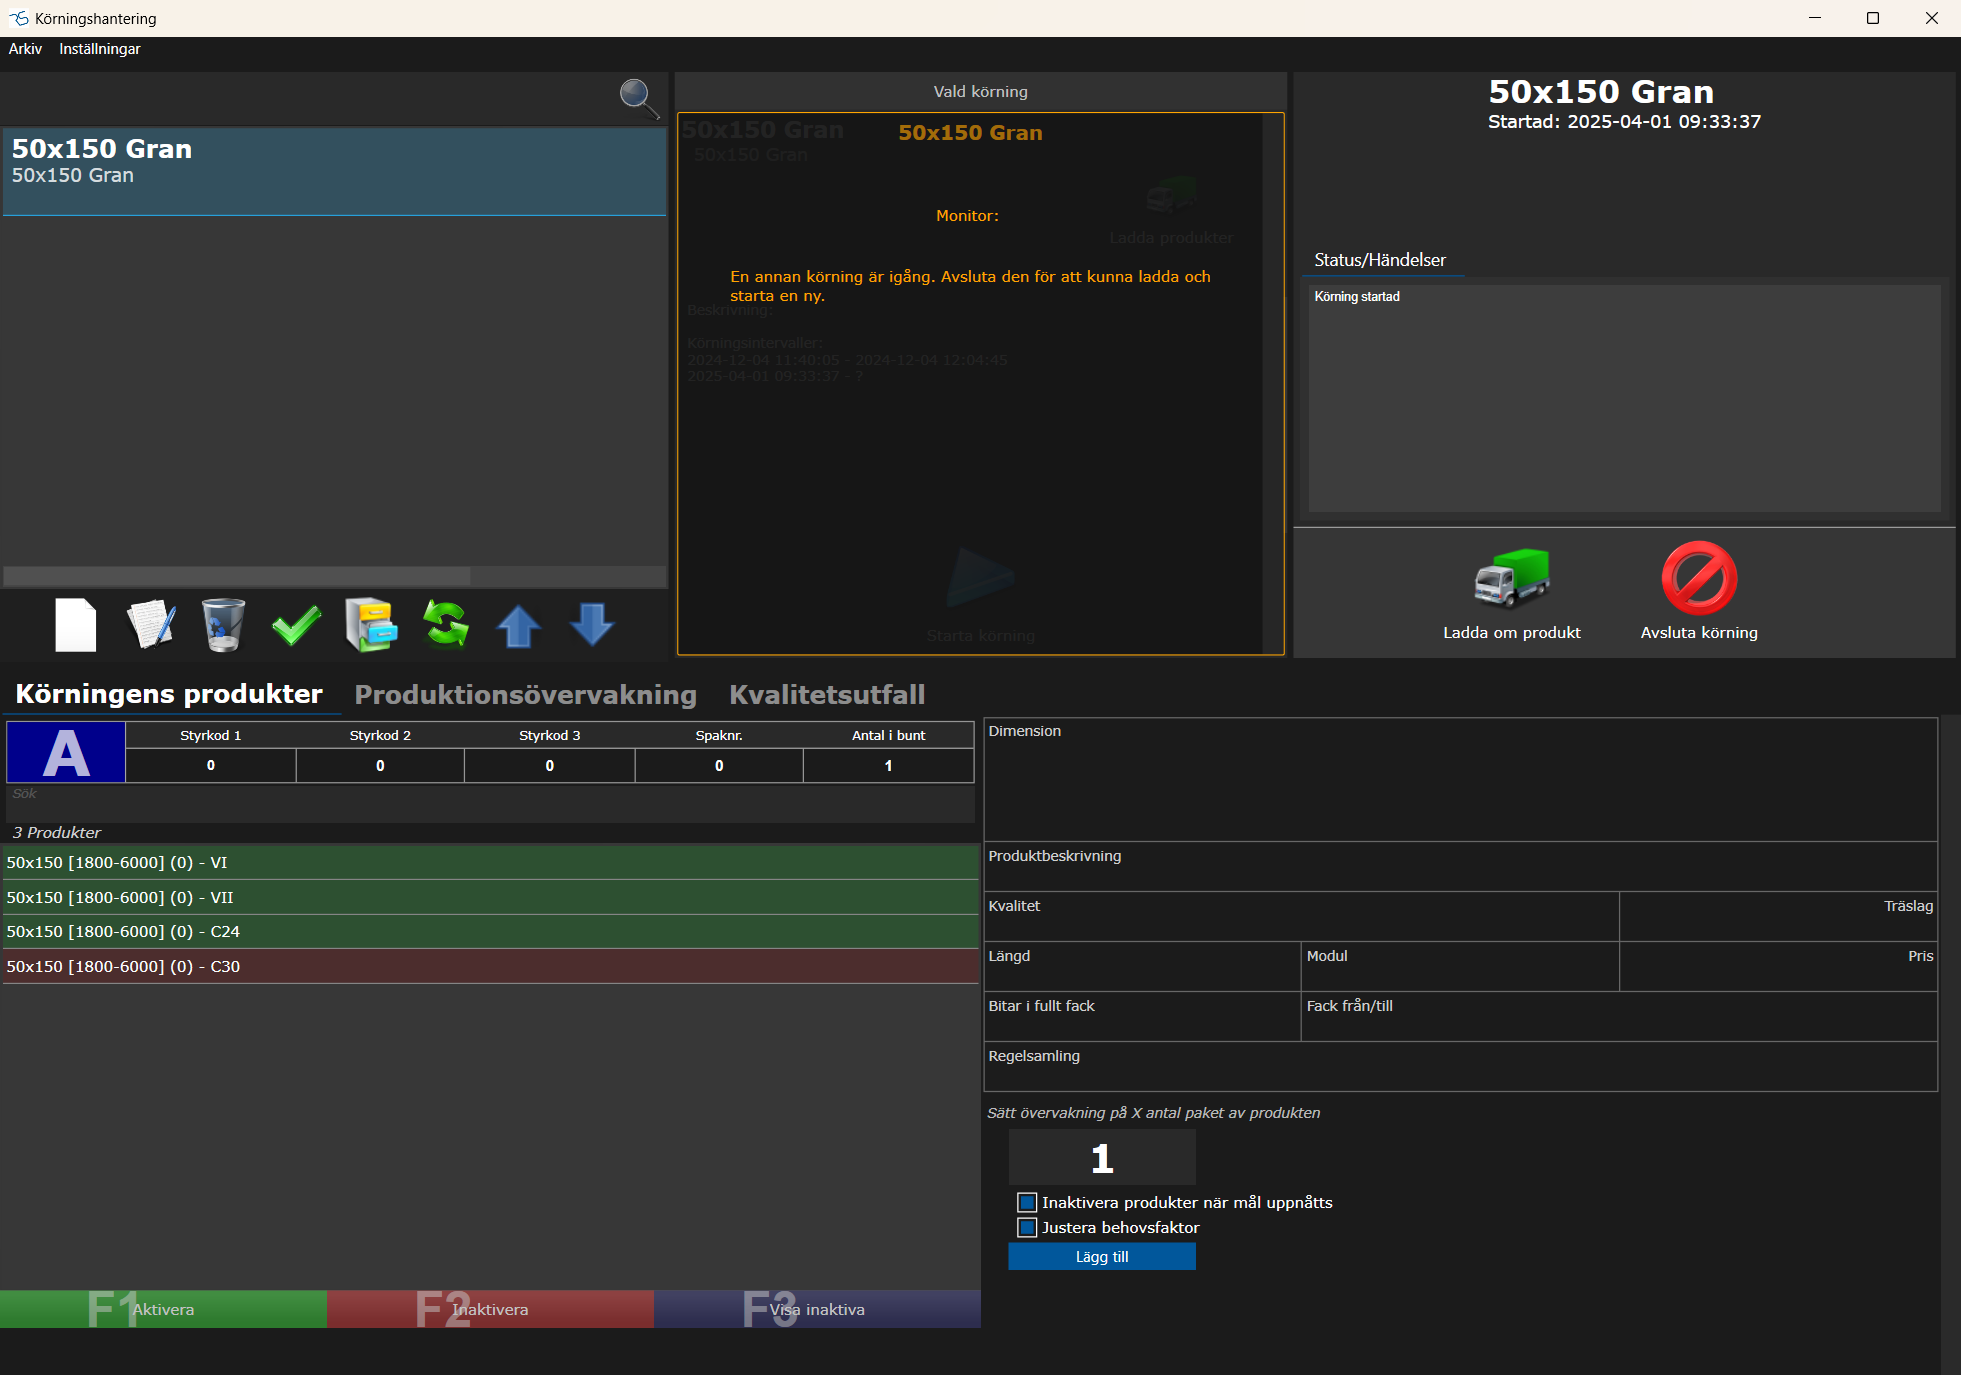Click the edit run notepad icon
The height and width of the screenshot is (1375, 1961).
tap(151, 625)
